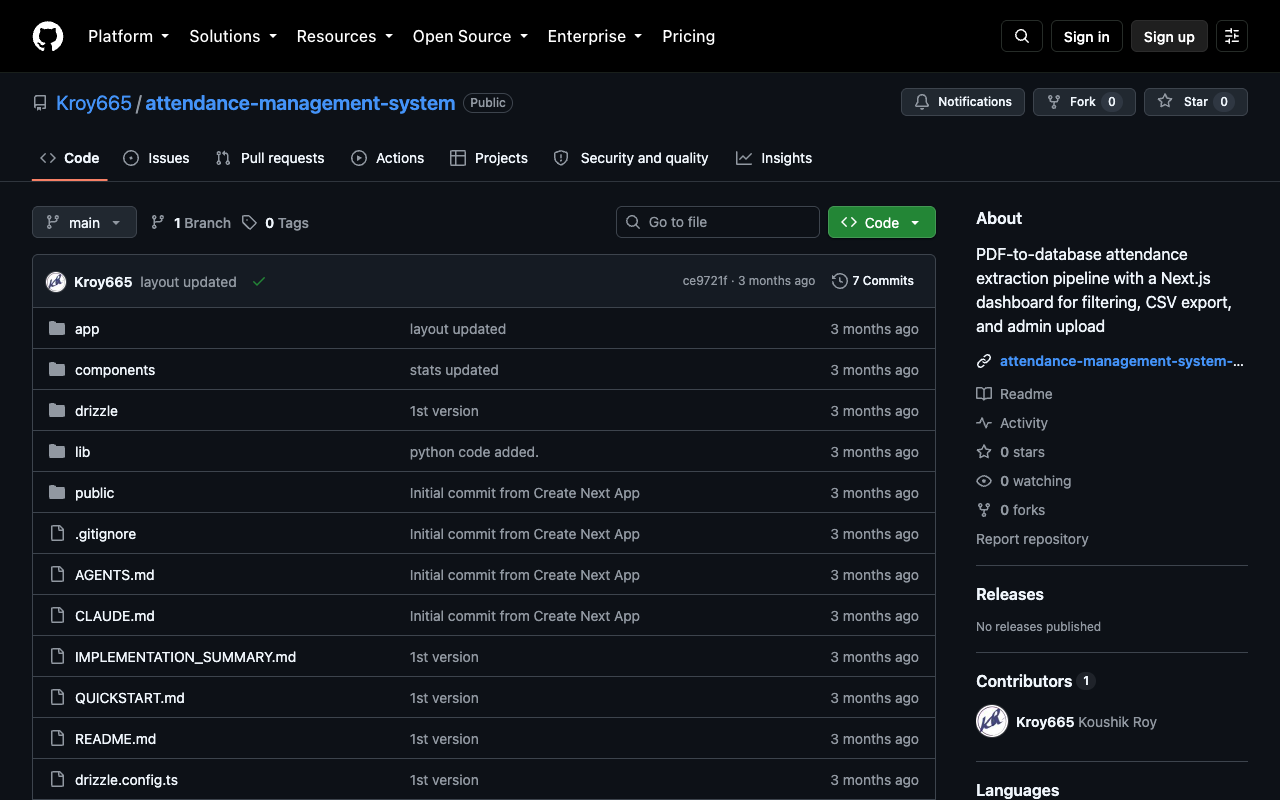Viewport: 1280px width, 800px height.
Task: Click the .gitignore file icon
Action: (x=57, y=534)
